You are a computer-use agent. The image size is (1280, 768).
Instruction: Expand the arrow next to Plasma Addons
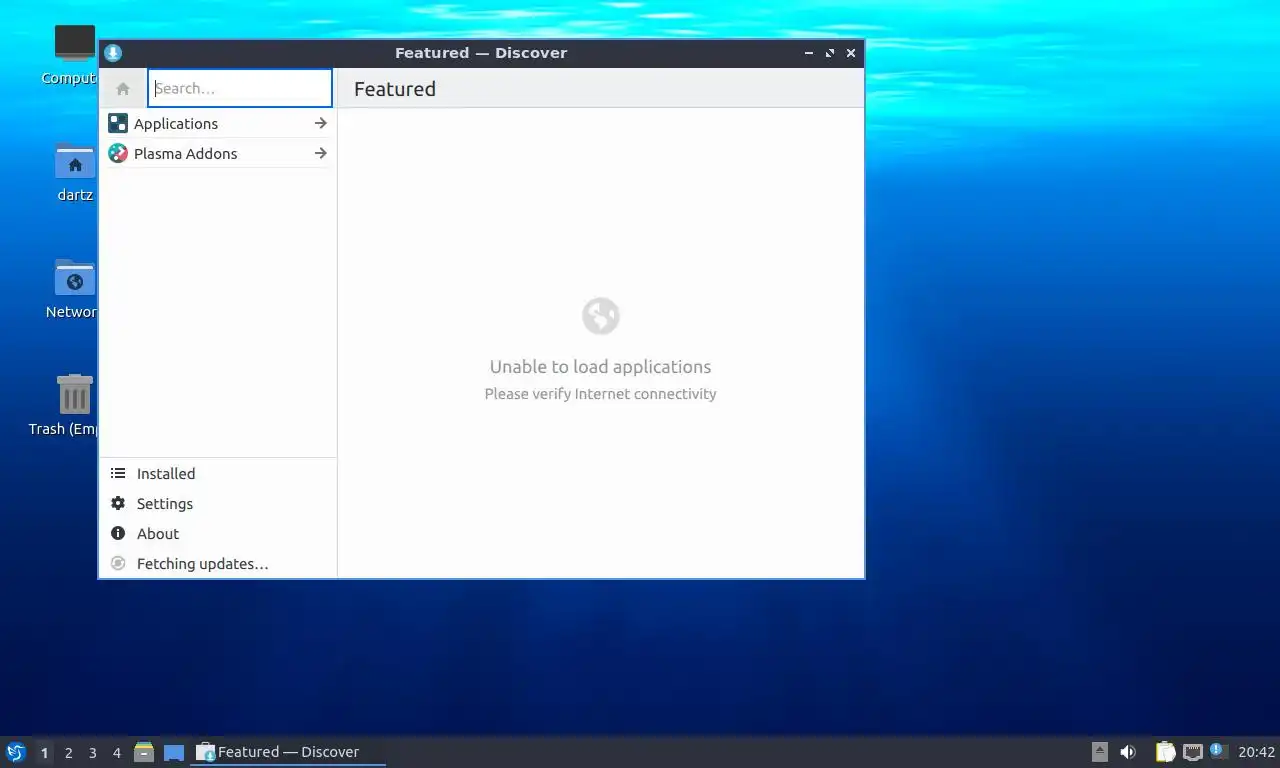pyautogui.click(x=320, y=153)
